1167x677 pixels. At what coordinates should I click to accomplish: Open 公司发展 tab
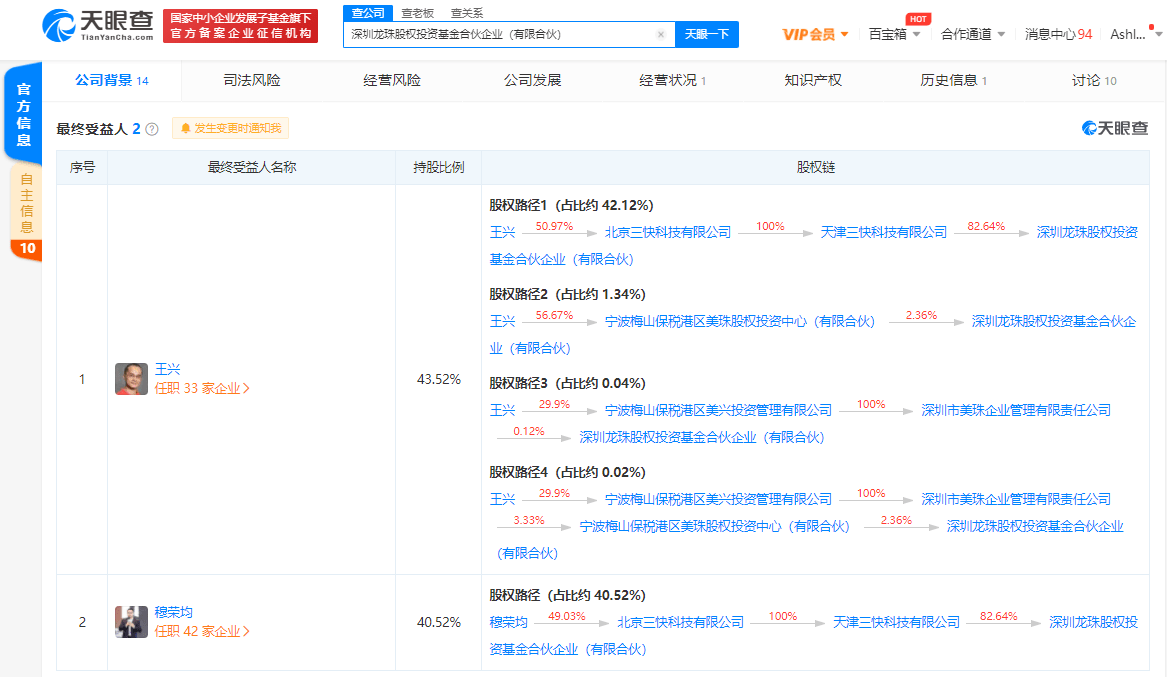point(532,80)
